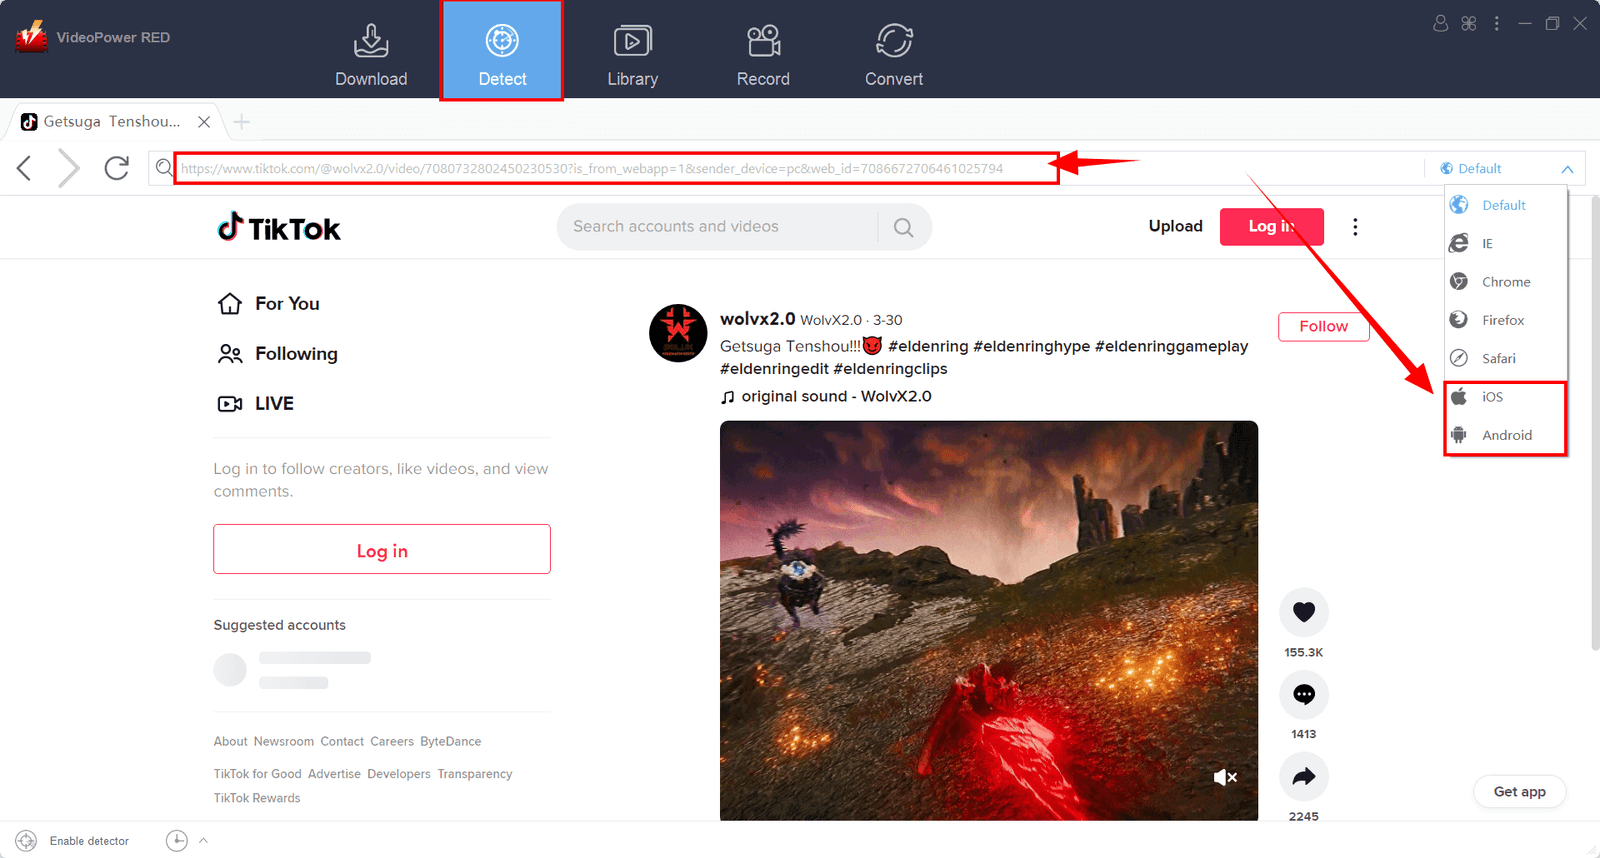Viewport: 1600px width, 858px height.
Task: Open the Library section
Action: tap(632, 56)
